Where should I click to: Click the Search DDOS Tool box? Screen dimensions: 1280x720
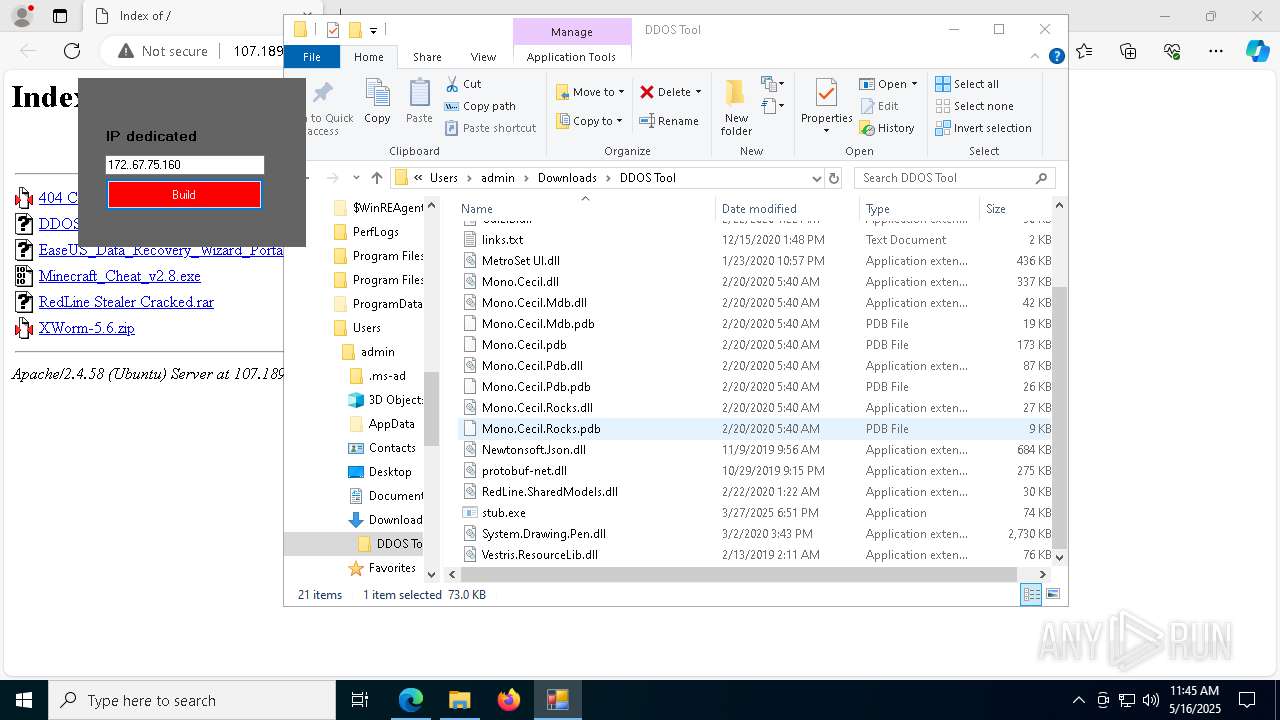coord(954,178)
